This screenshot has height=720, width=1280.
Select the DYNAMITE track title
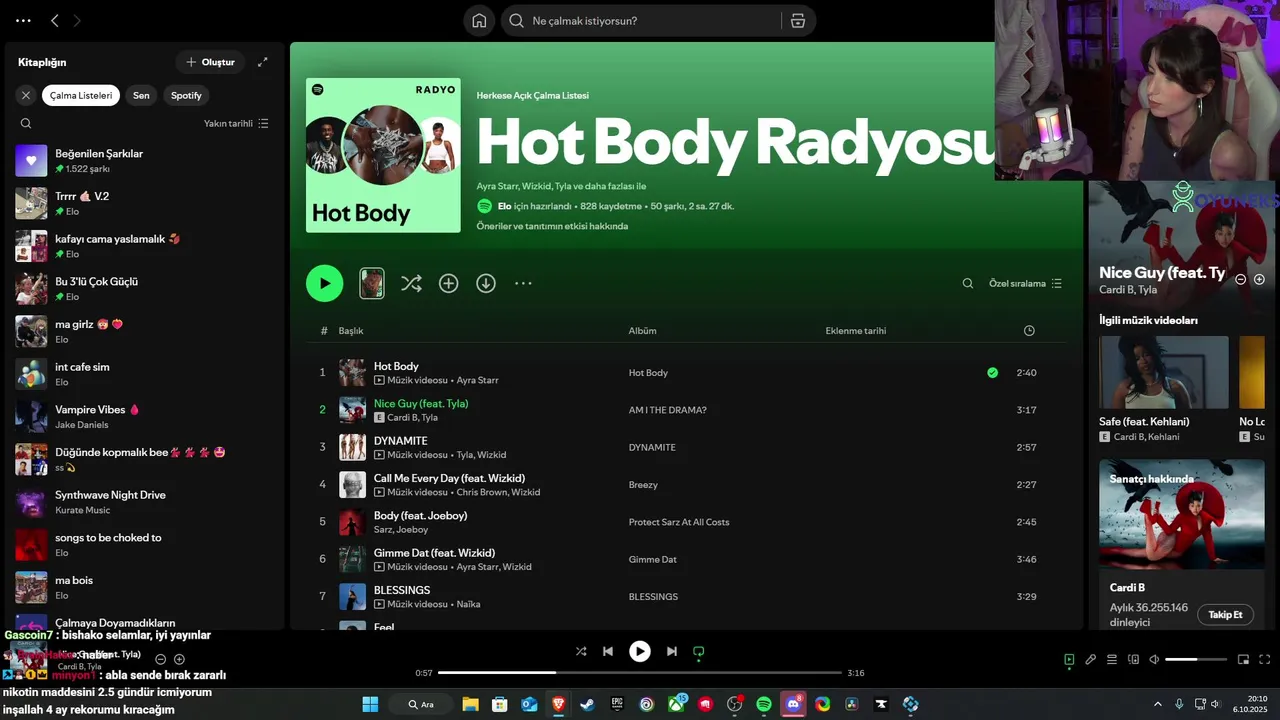400,441
